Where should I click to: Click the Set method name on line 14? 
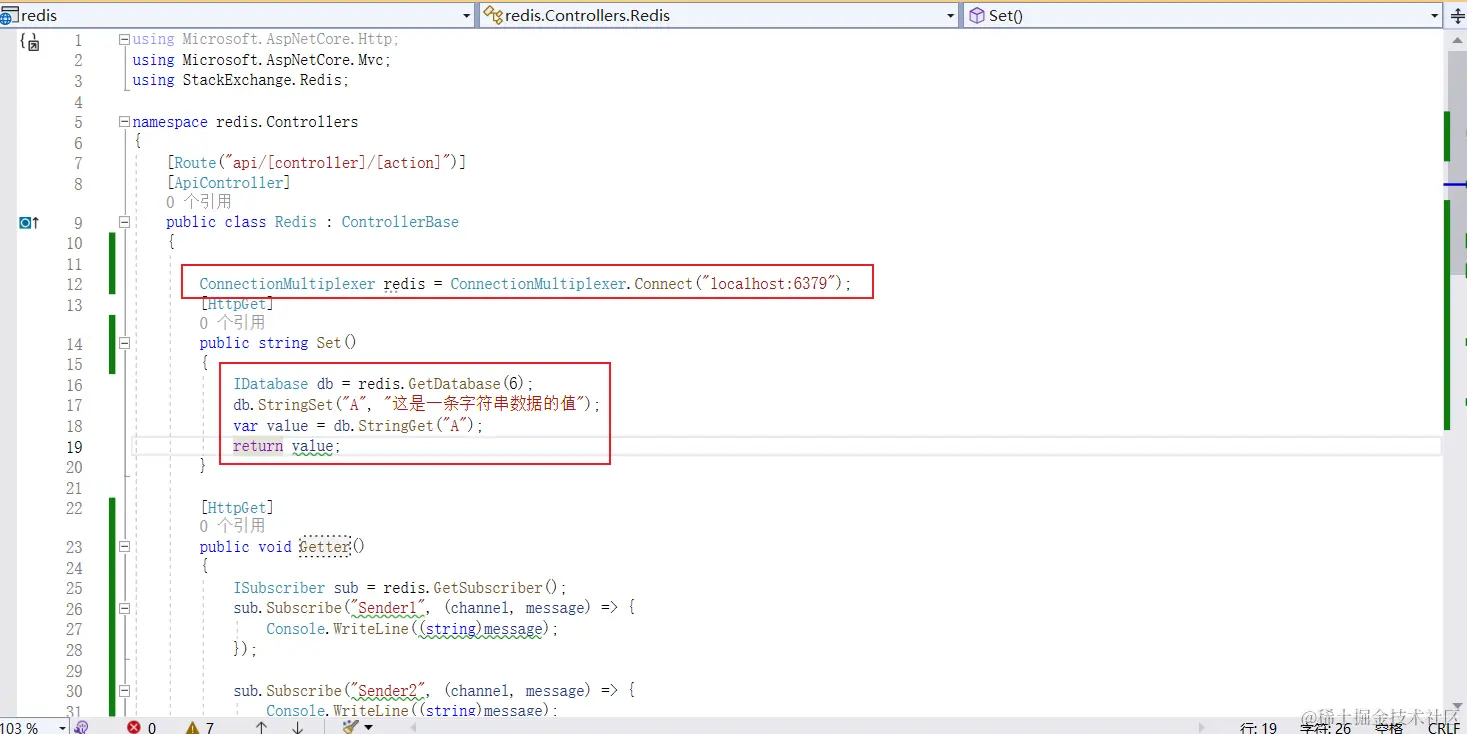(x=329, y=343)
